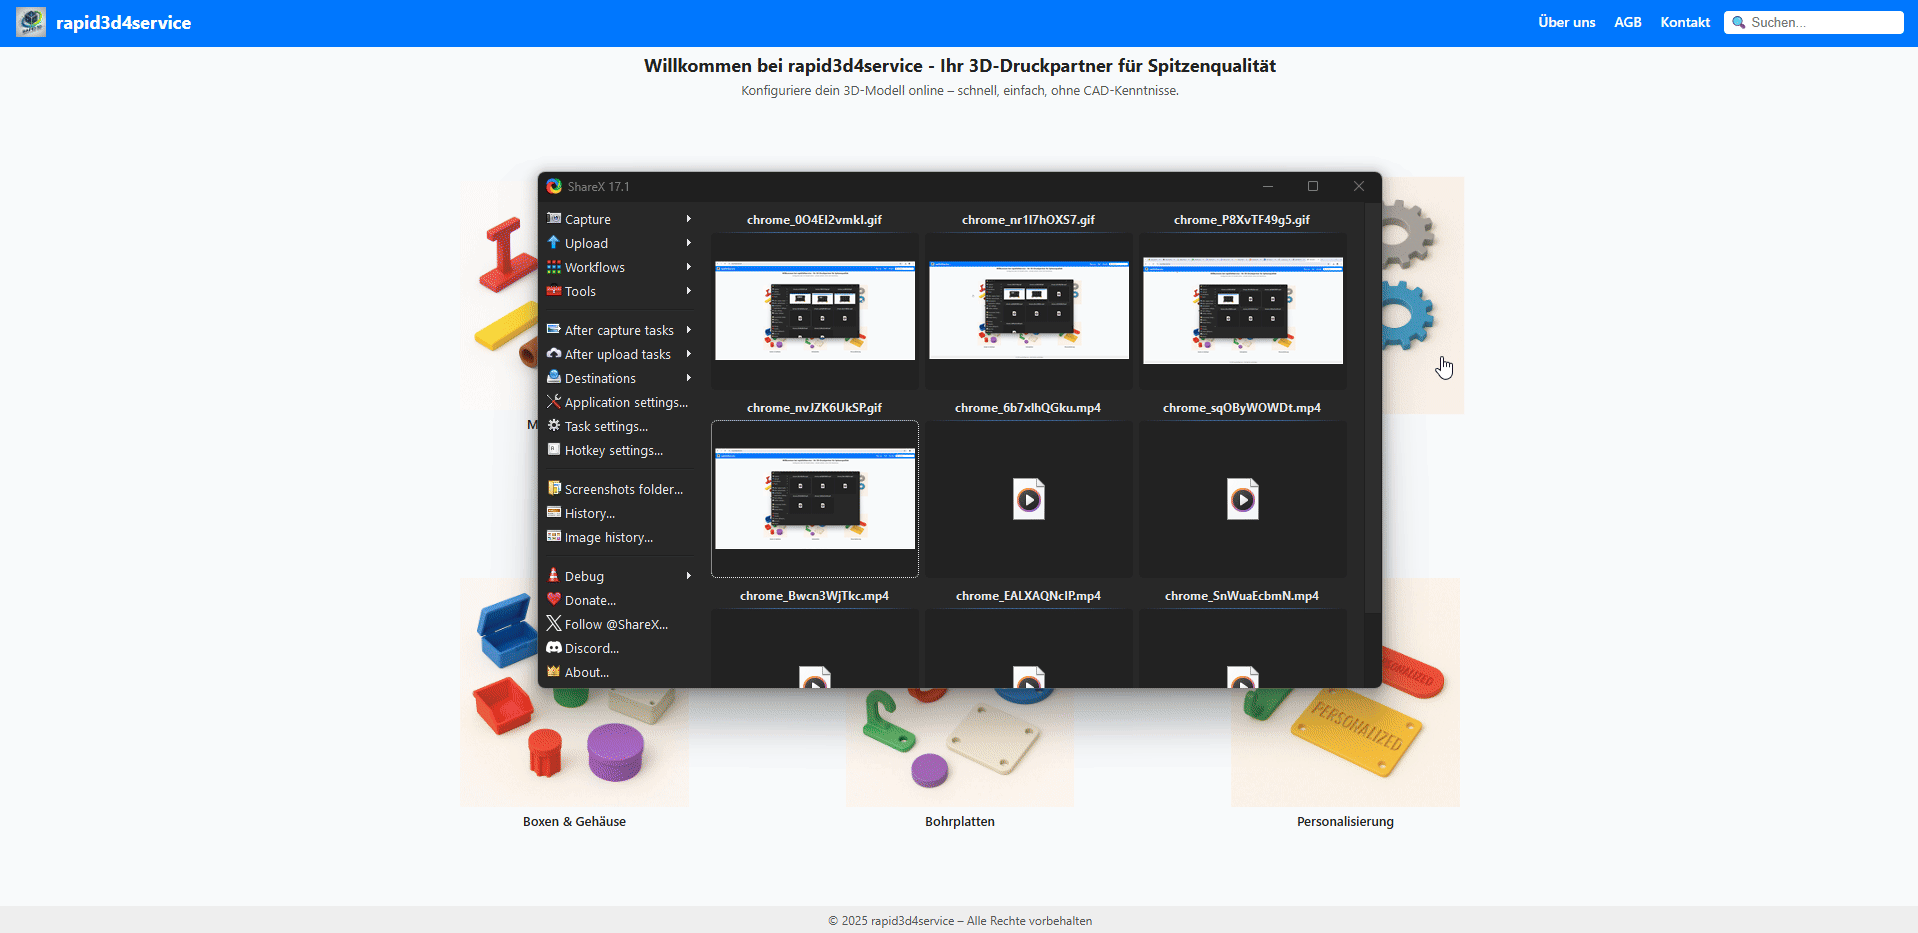
Task: Click the Hotkey settings icon
Action: (554, 449)
